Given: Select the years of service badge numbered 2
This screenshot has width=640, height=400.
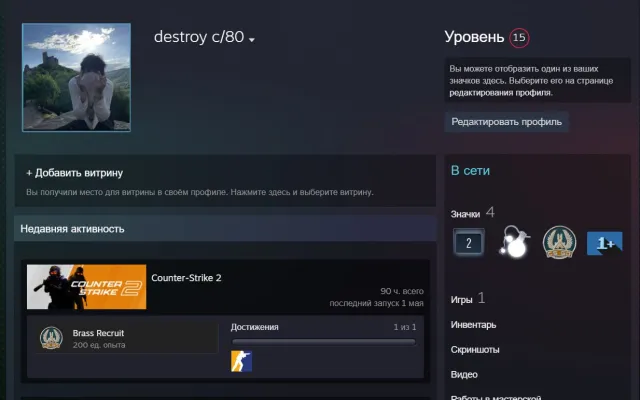Looking at the screenshot, I should (x=469, y=243).
